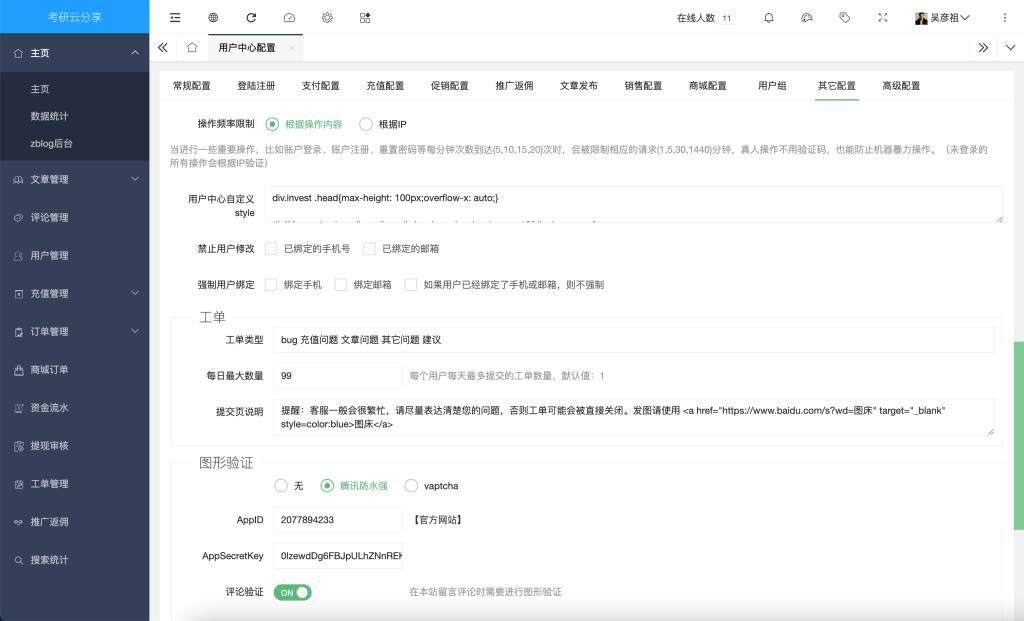
Task: Click the theme palette icon
Action: pyautogui.click(x=807, y=18)
